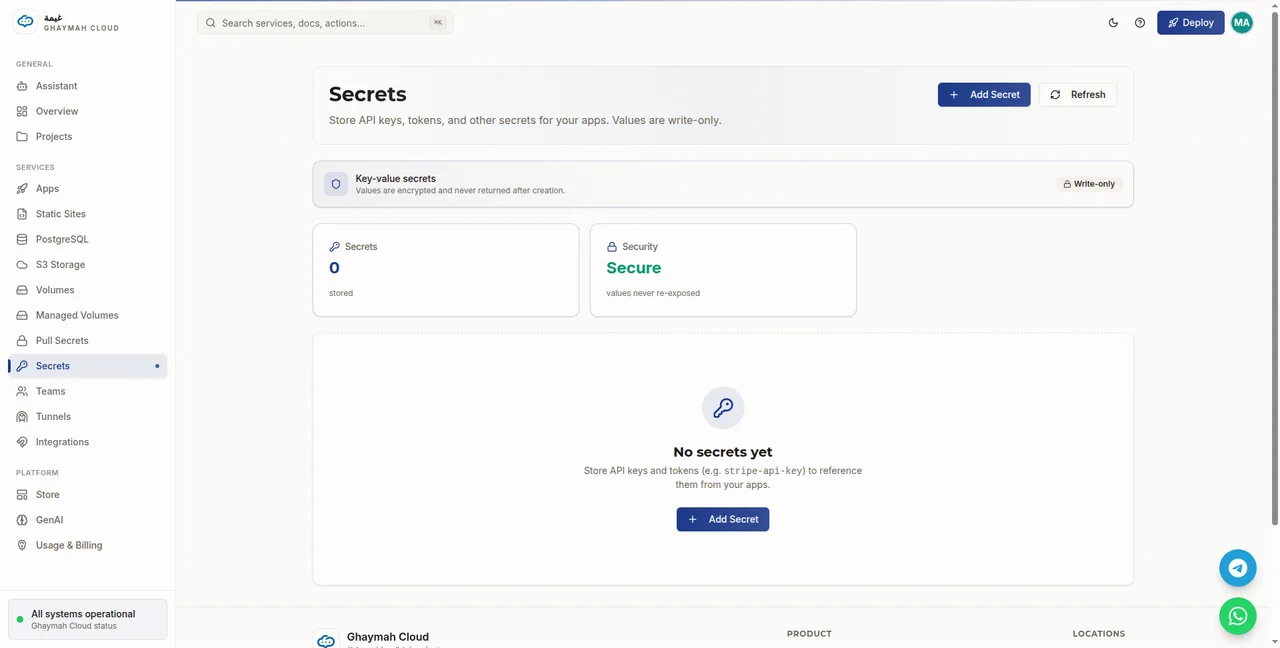
Task: Click the shield icon beside Key-value secrets
Action: [336, 184]
